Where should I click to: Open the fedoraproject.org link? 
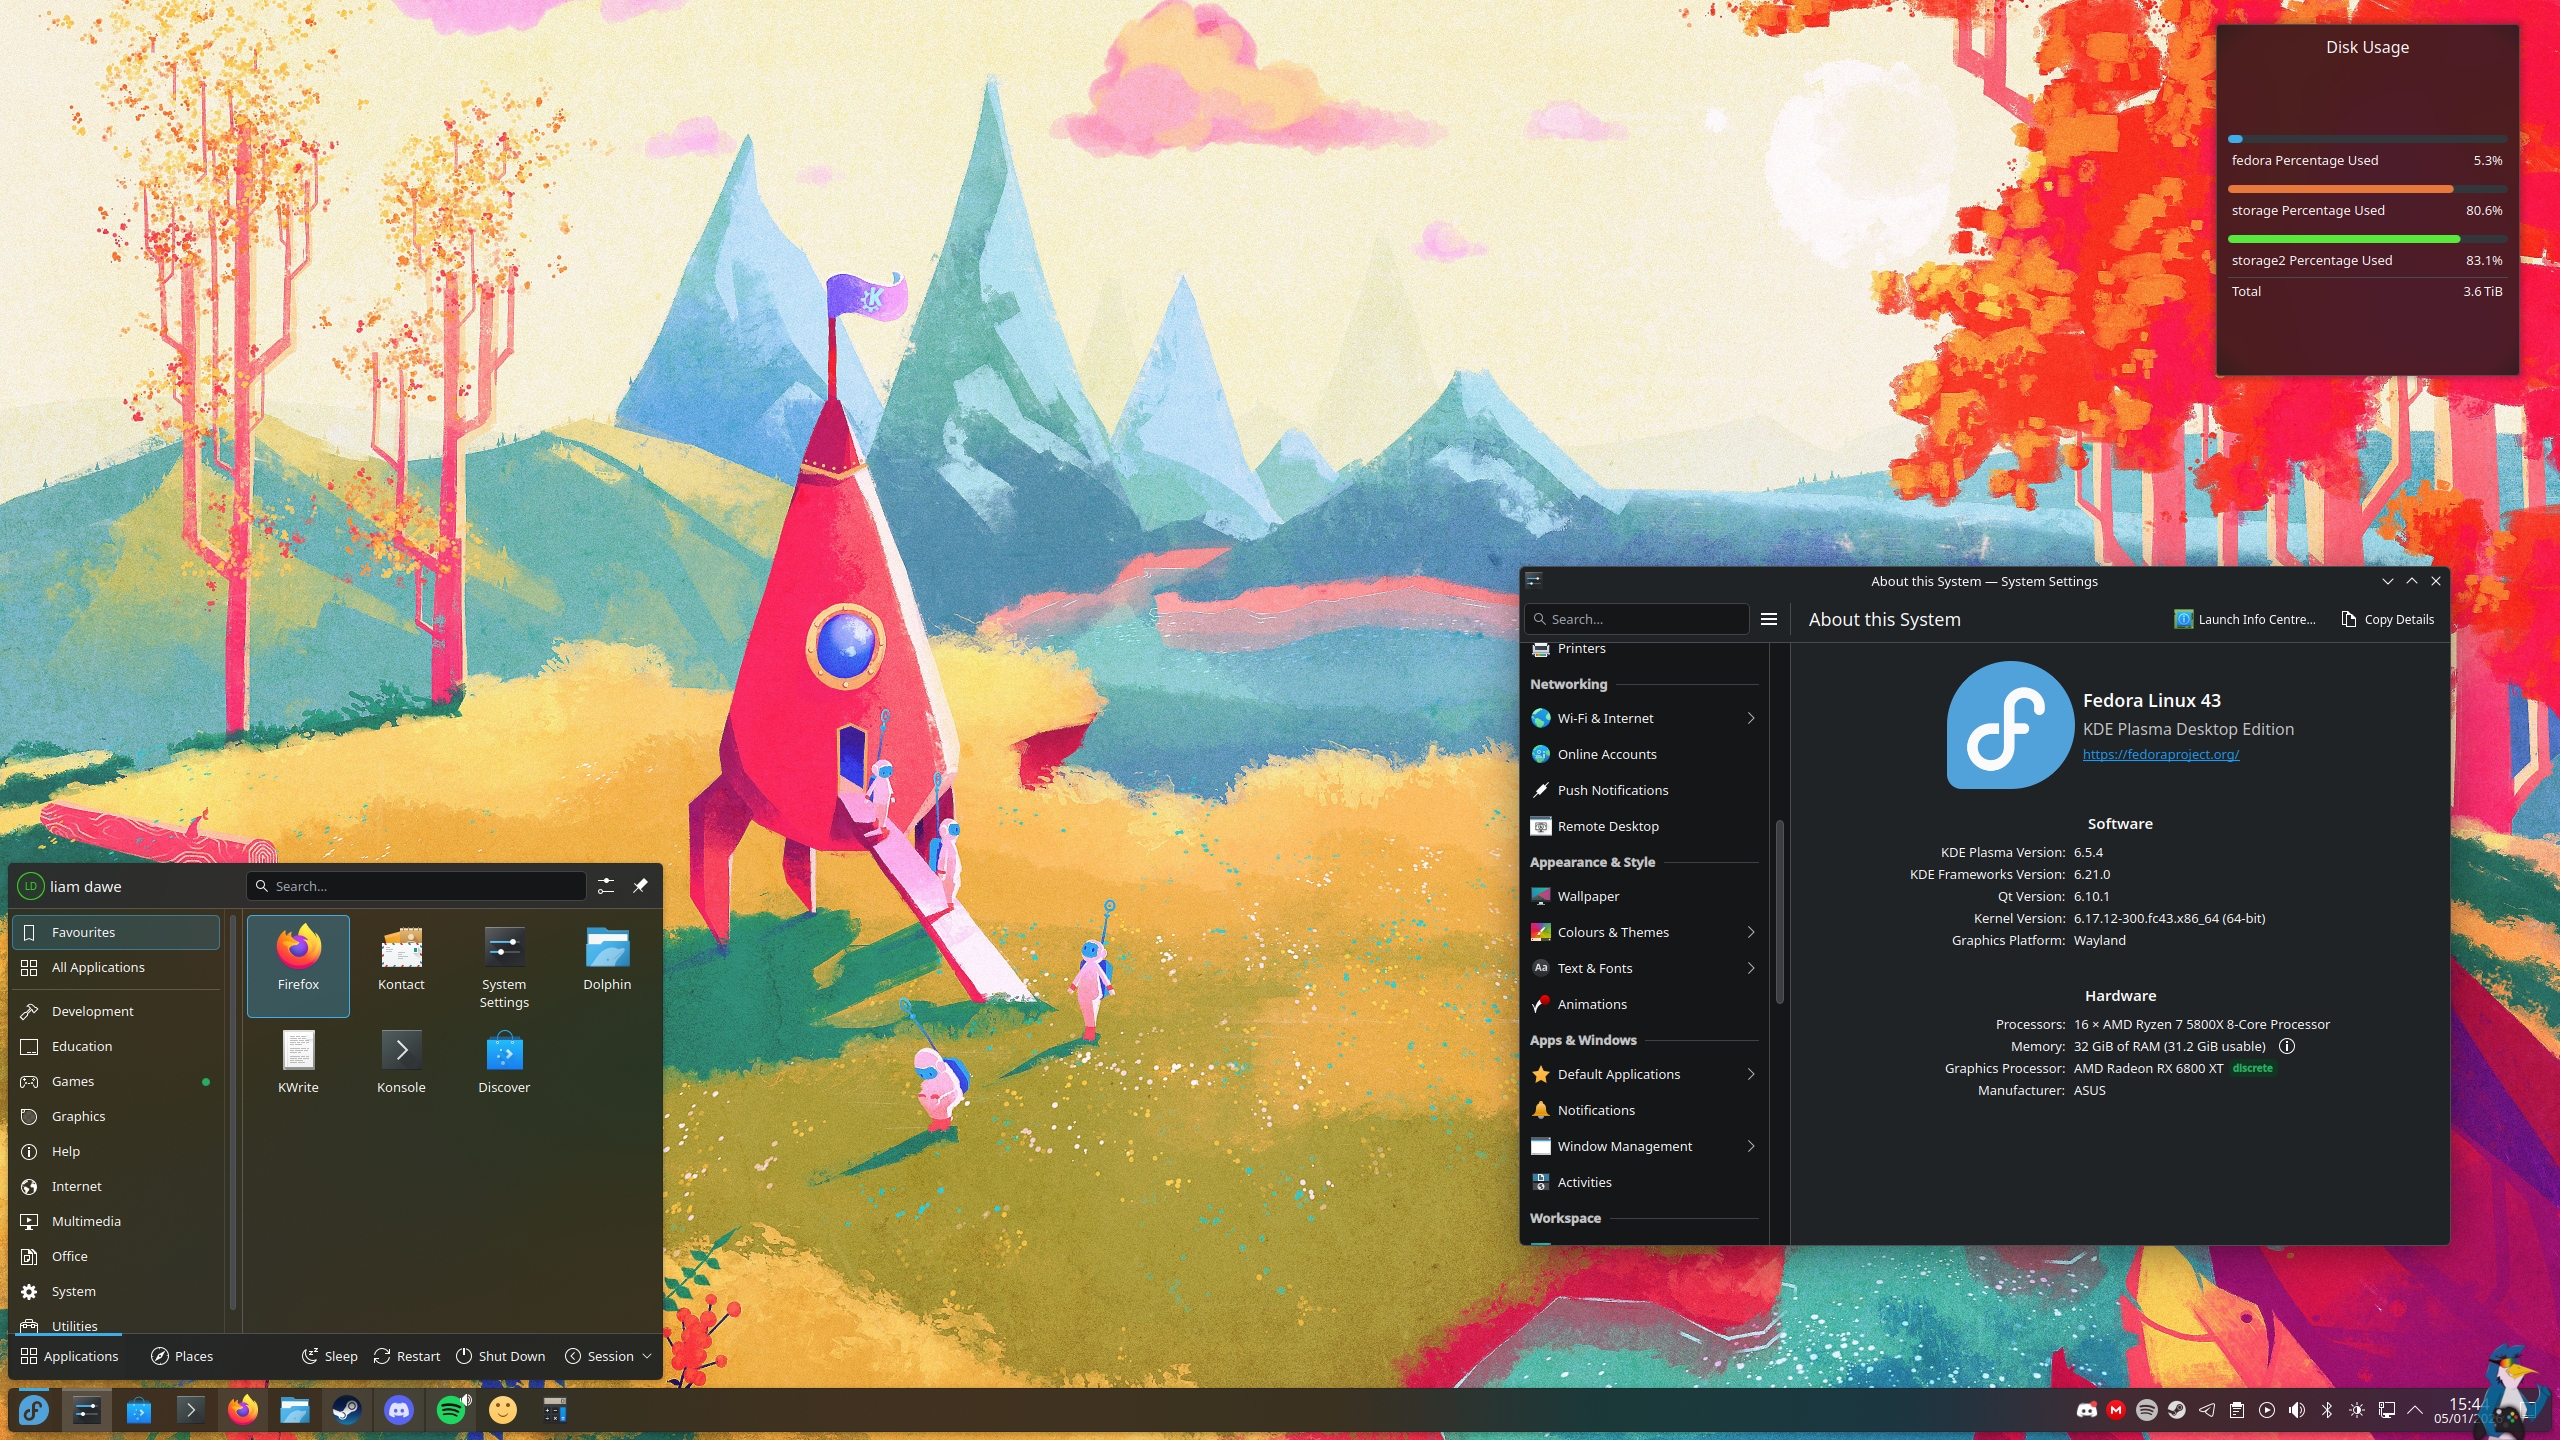tap(2160, 754)
